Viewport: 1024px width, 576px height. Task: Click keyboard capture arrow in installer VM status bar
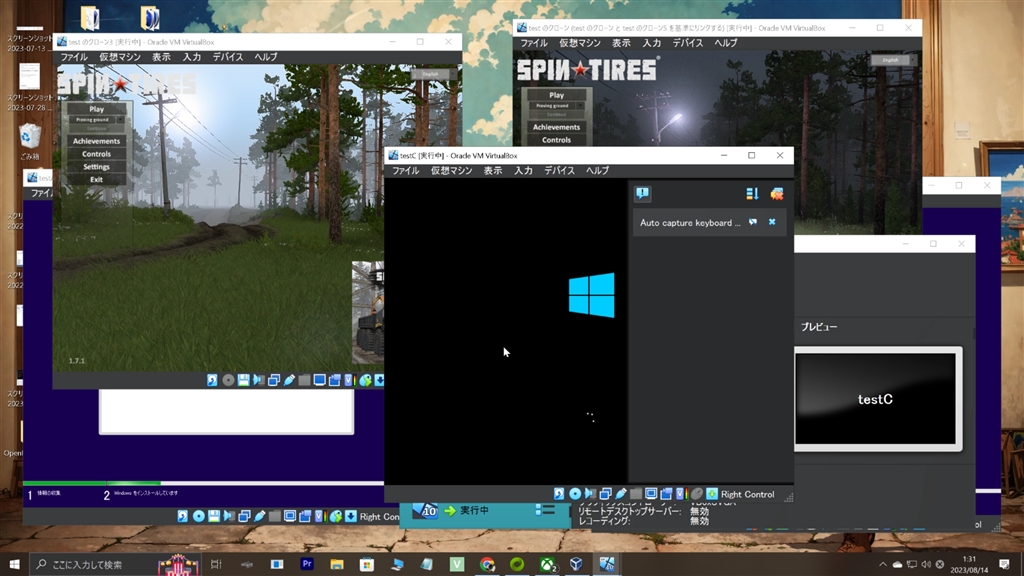point(351,516)
